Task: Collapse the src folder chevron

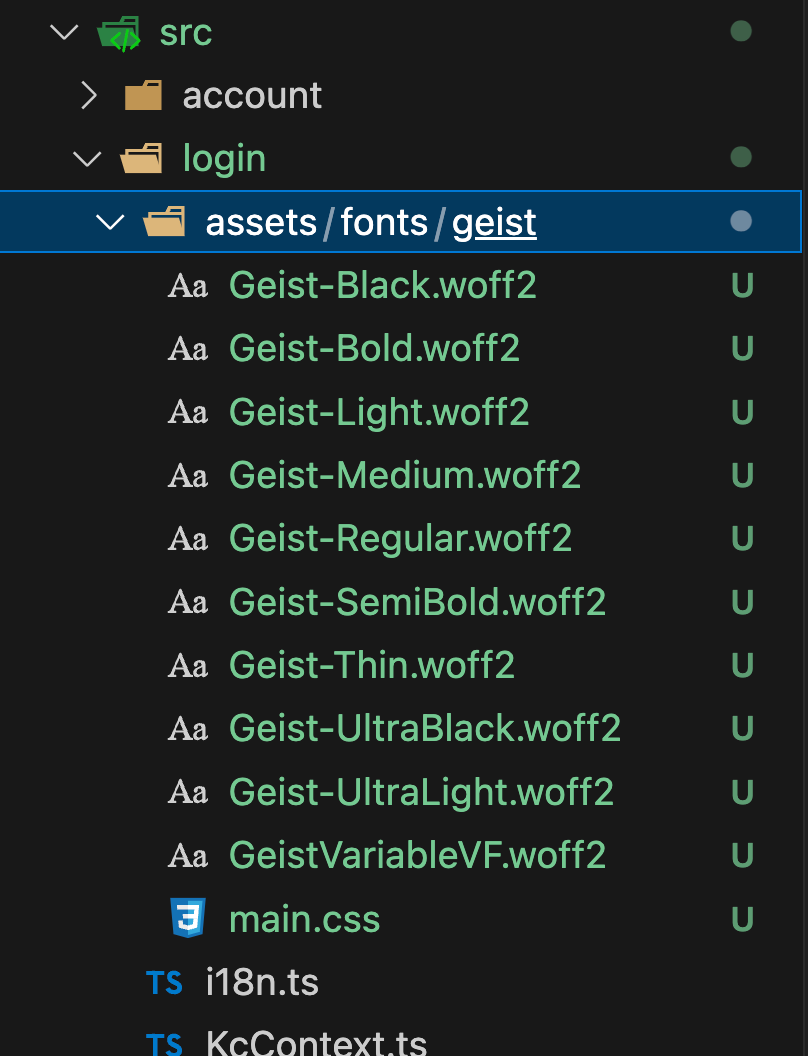Action: (64, 33)
